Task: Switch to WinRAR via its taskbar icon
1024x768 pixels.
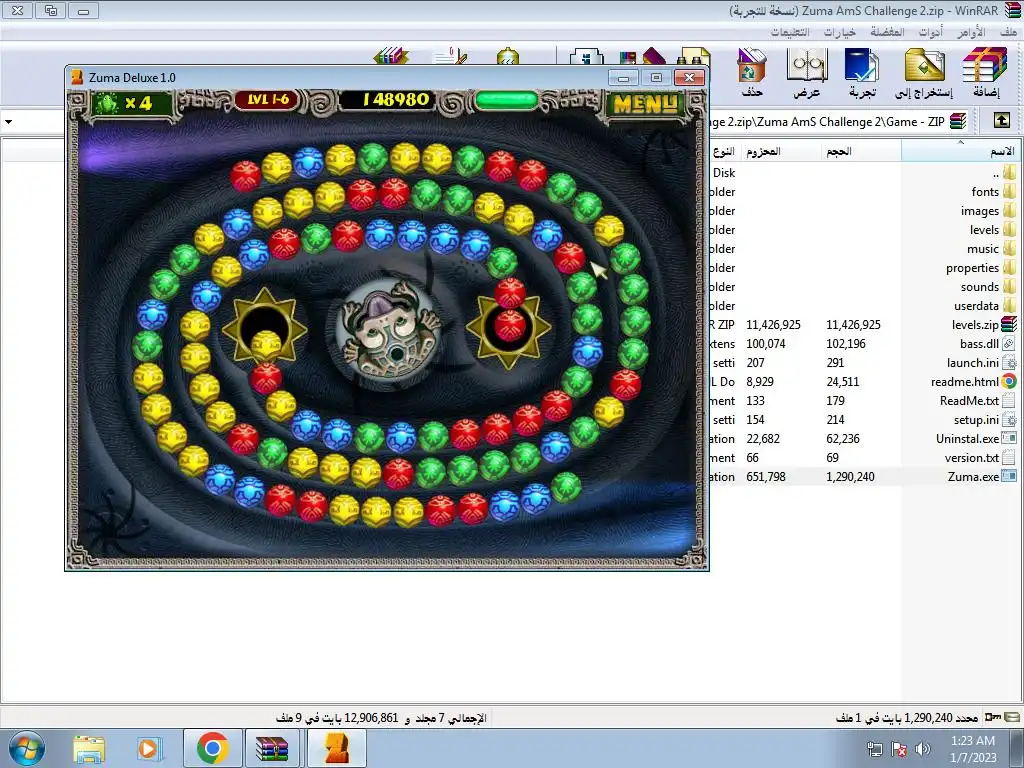Action: 272,748
